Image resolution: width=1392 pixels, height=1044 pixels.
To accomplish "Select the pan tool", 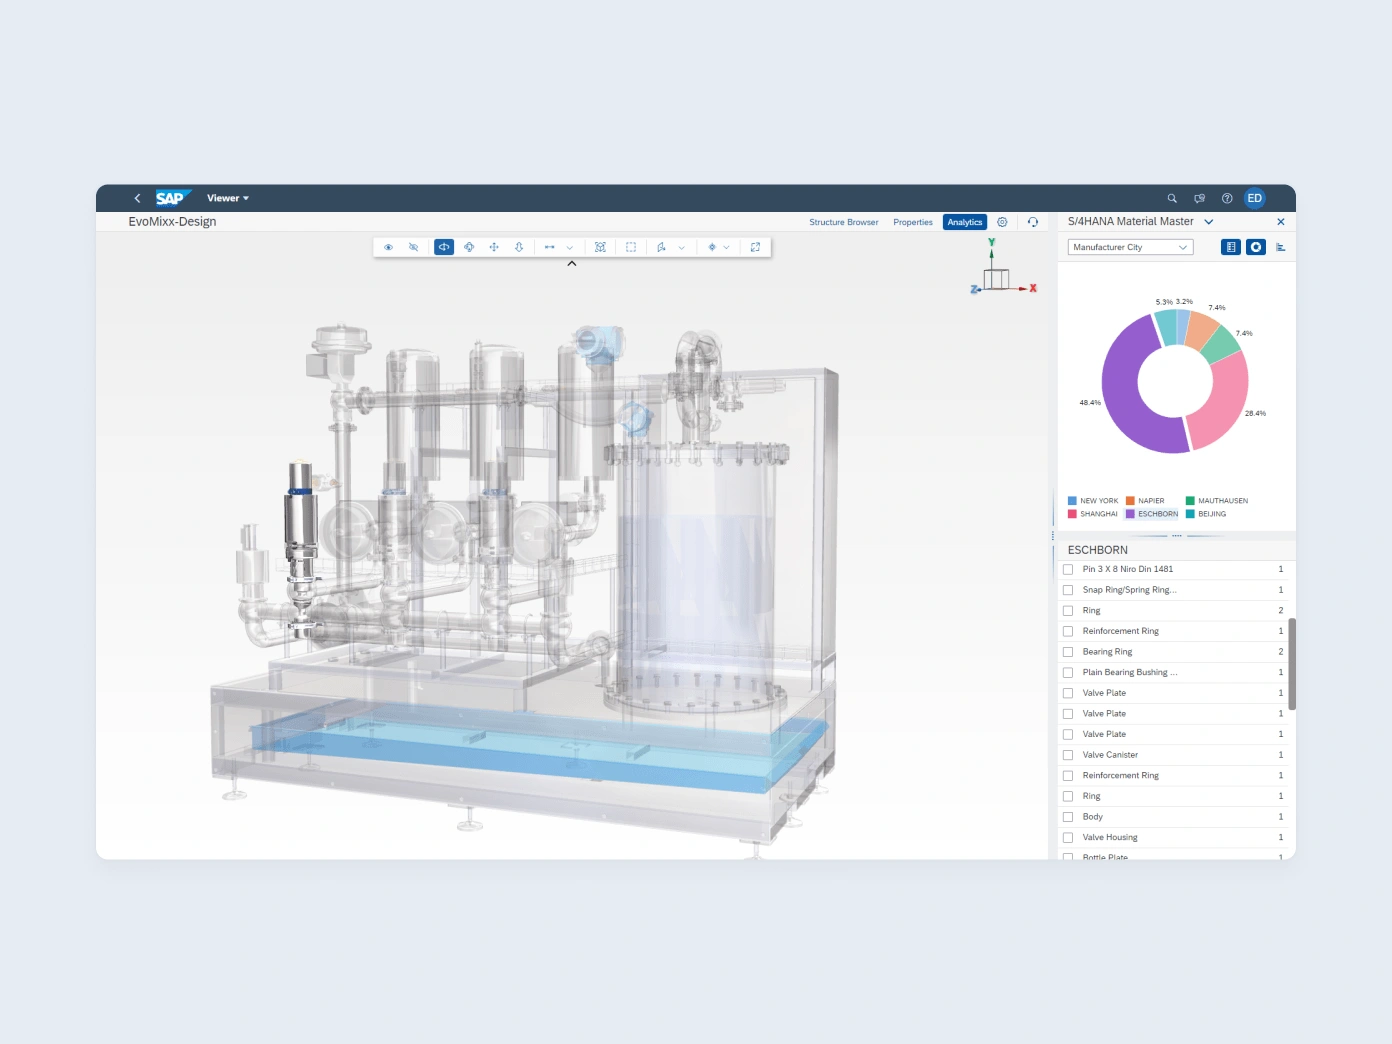I will click(494, 247).
